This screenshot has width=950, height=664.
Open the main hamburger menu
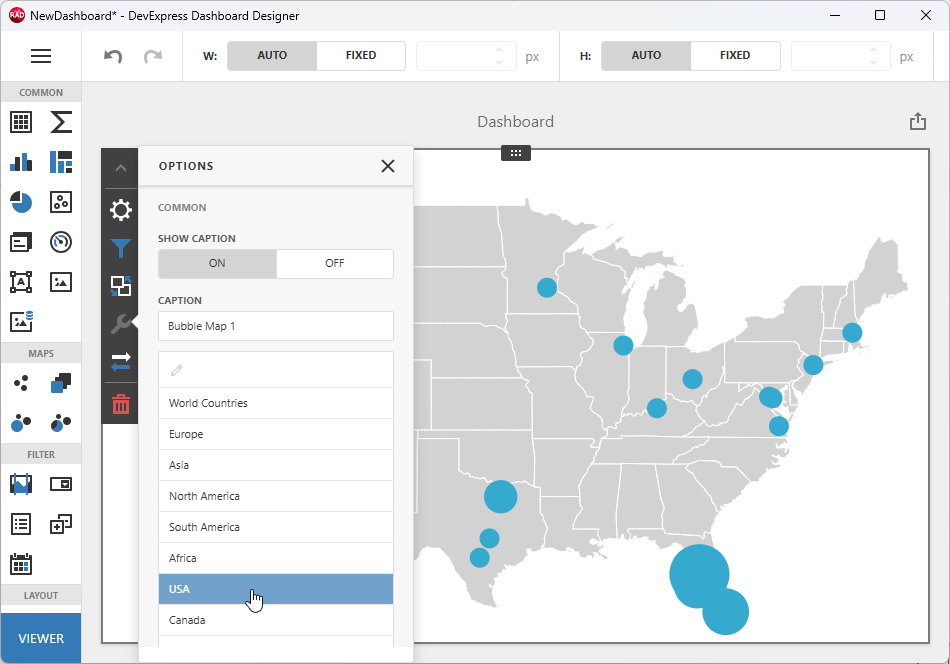pos(41,56)
